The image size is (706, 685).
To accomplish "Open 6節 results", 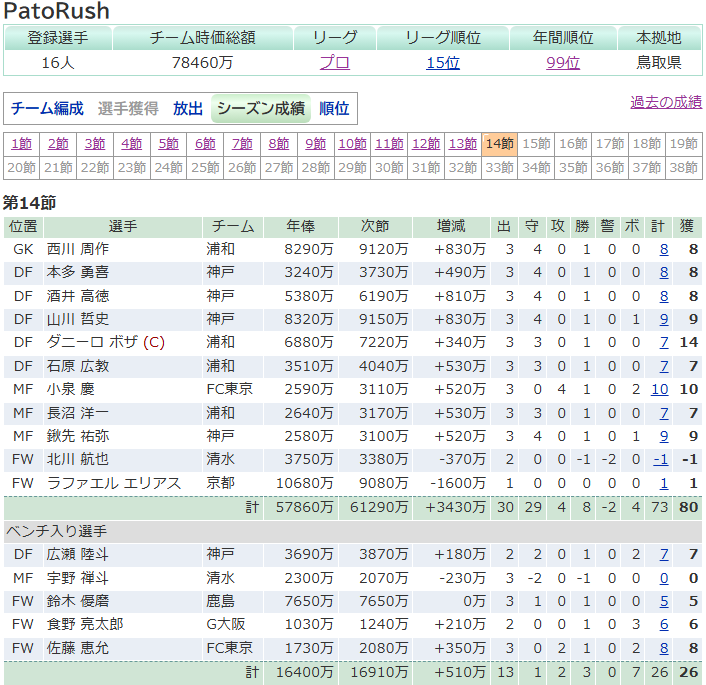I will (x=205, y=144).
